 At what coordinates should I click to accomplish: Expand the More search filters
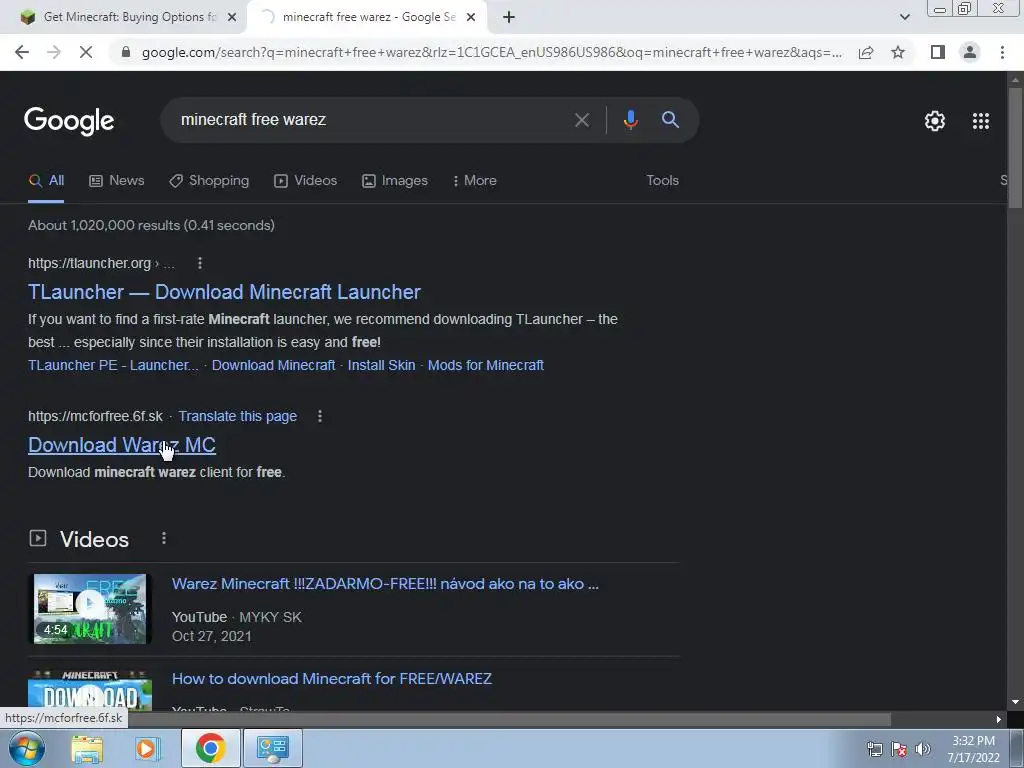474,181
